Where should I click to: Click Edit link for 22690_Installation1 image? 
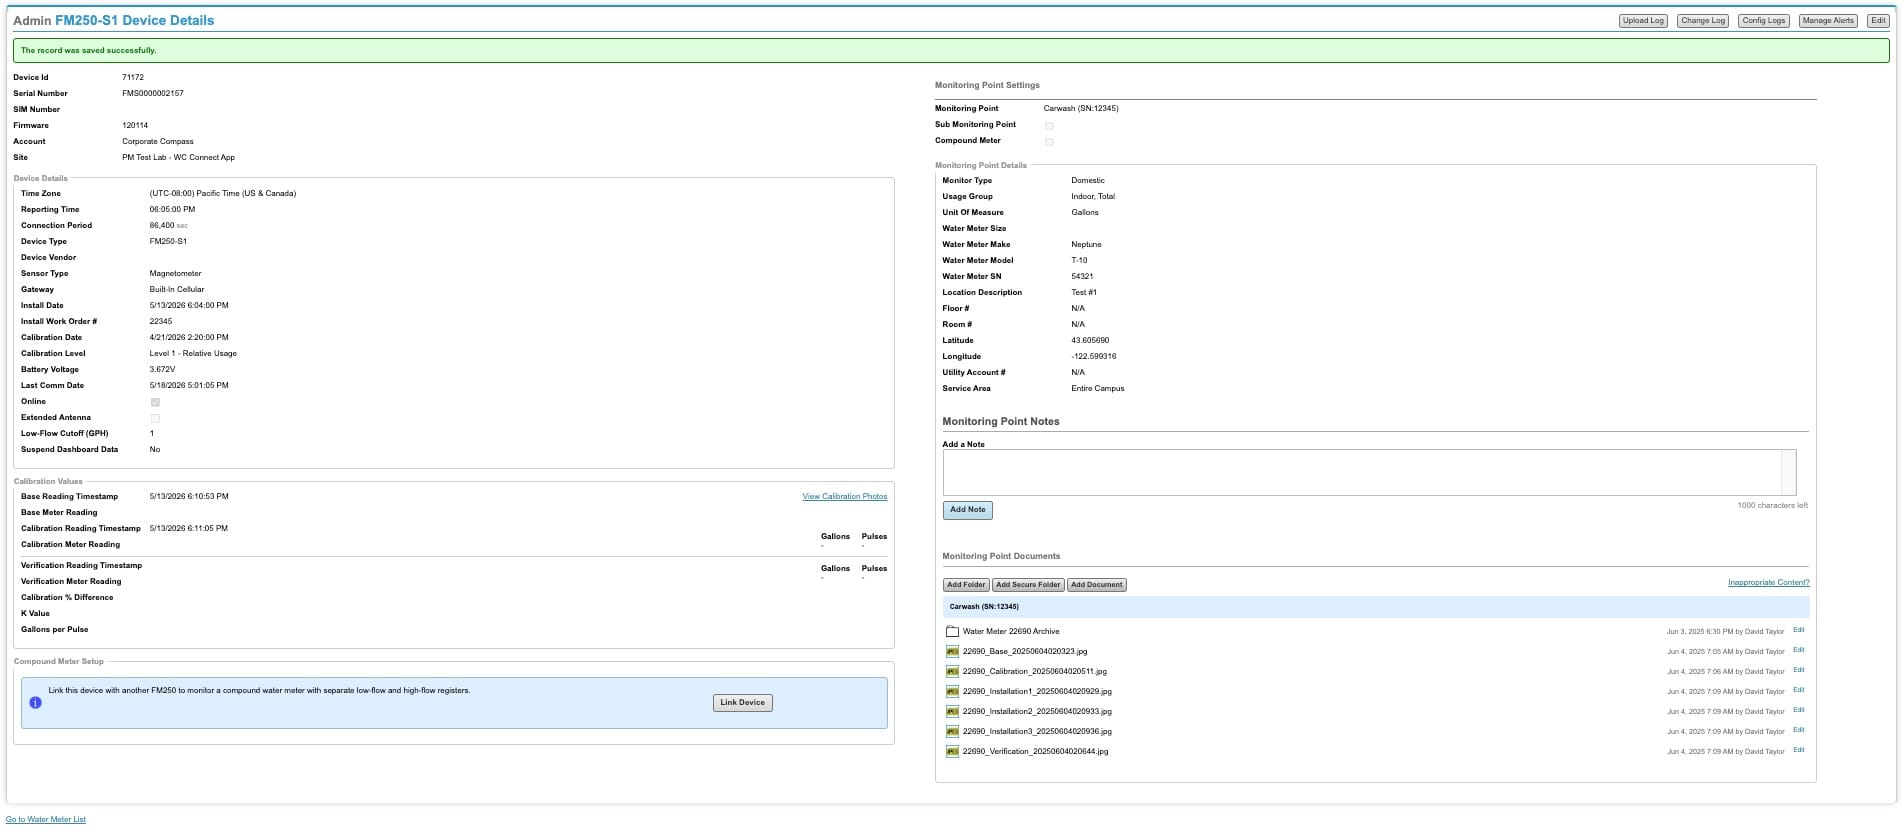pyautogui.click(x=1799, y=691)
